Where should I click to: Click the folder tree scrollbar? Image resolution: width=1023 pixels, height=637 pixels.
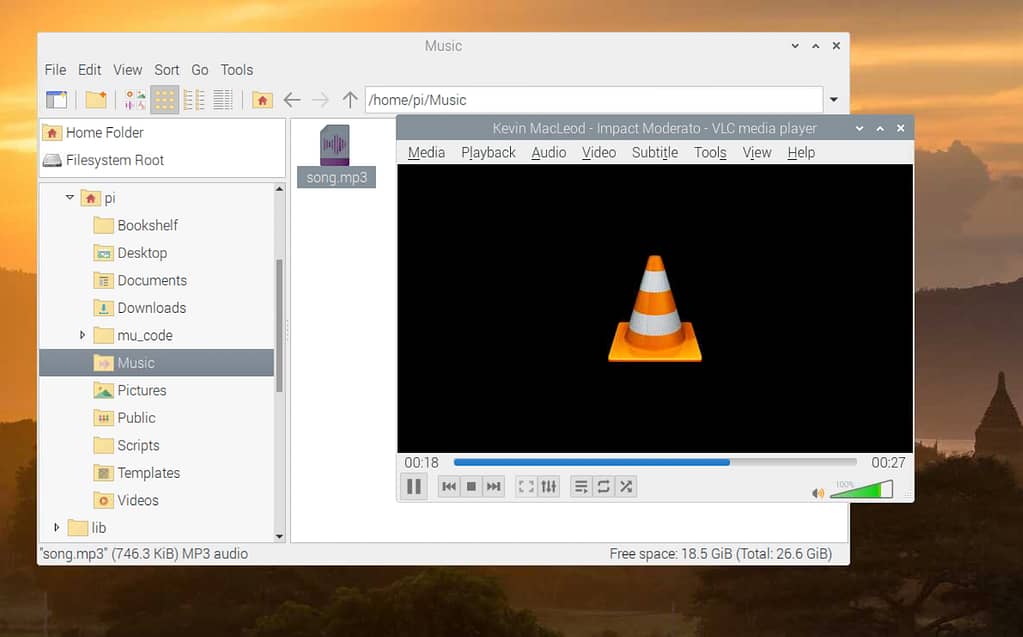point(279,326)
